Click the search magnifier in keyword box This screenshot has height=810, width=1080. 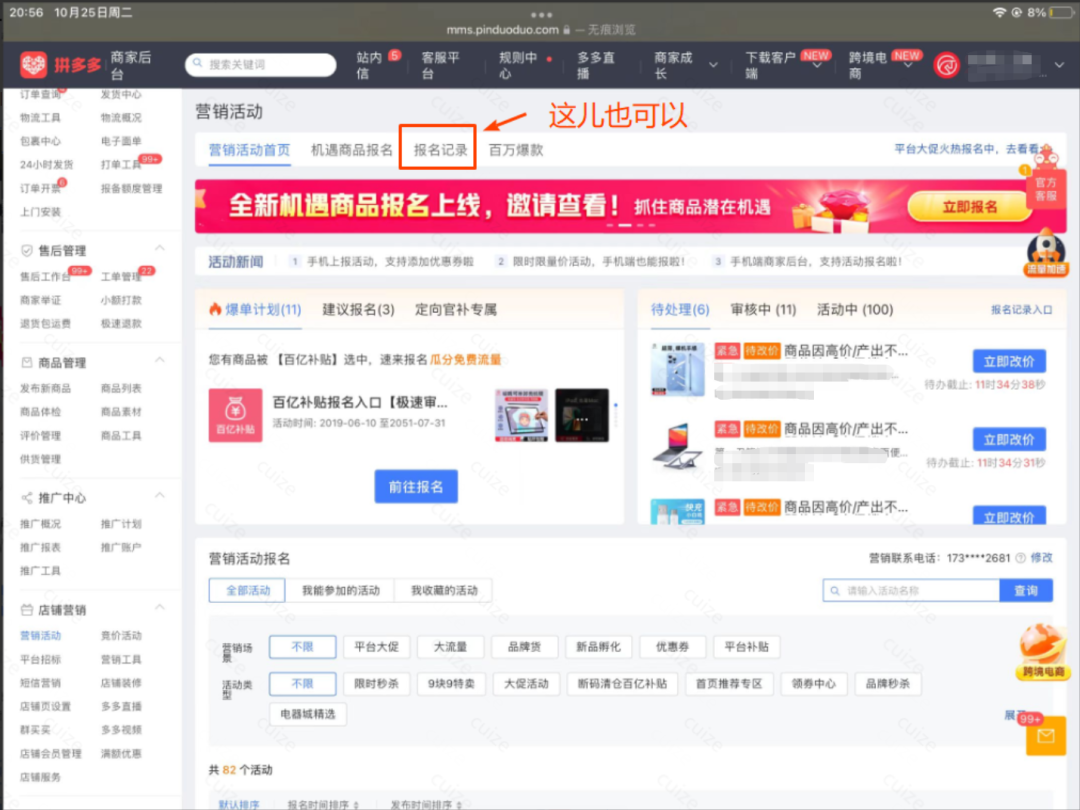tap(198, 63)
